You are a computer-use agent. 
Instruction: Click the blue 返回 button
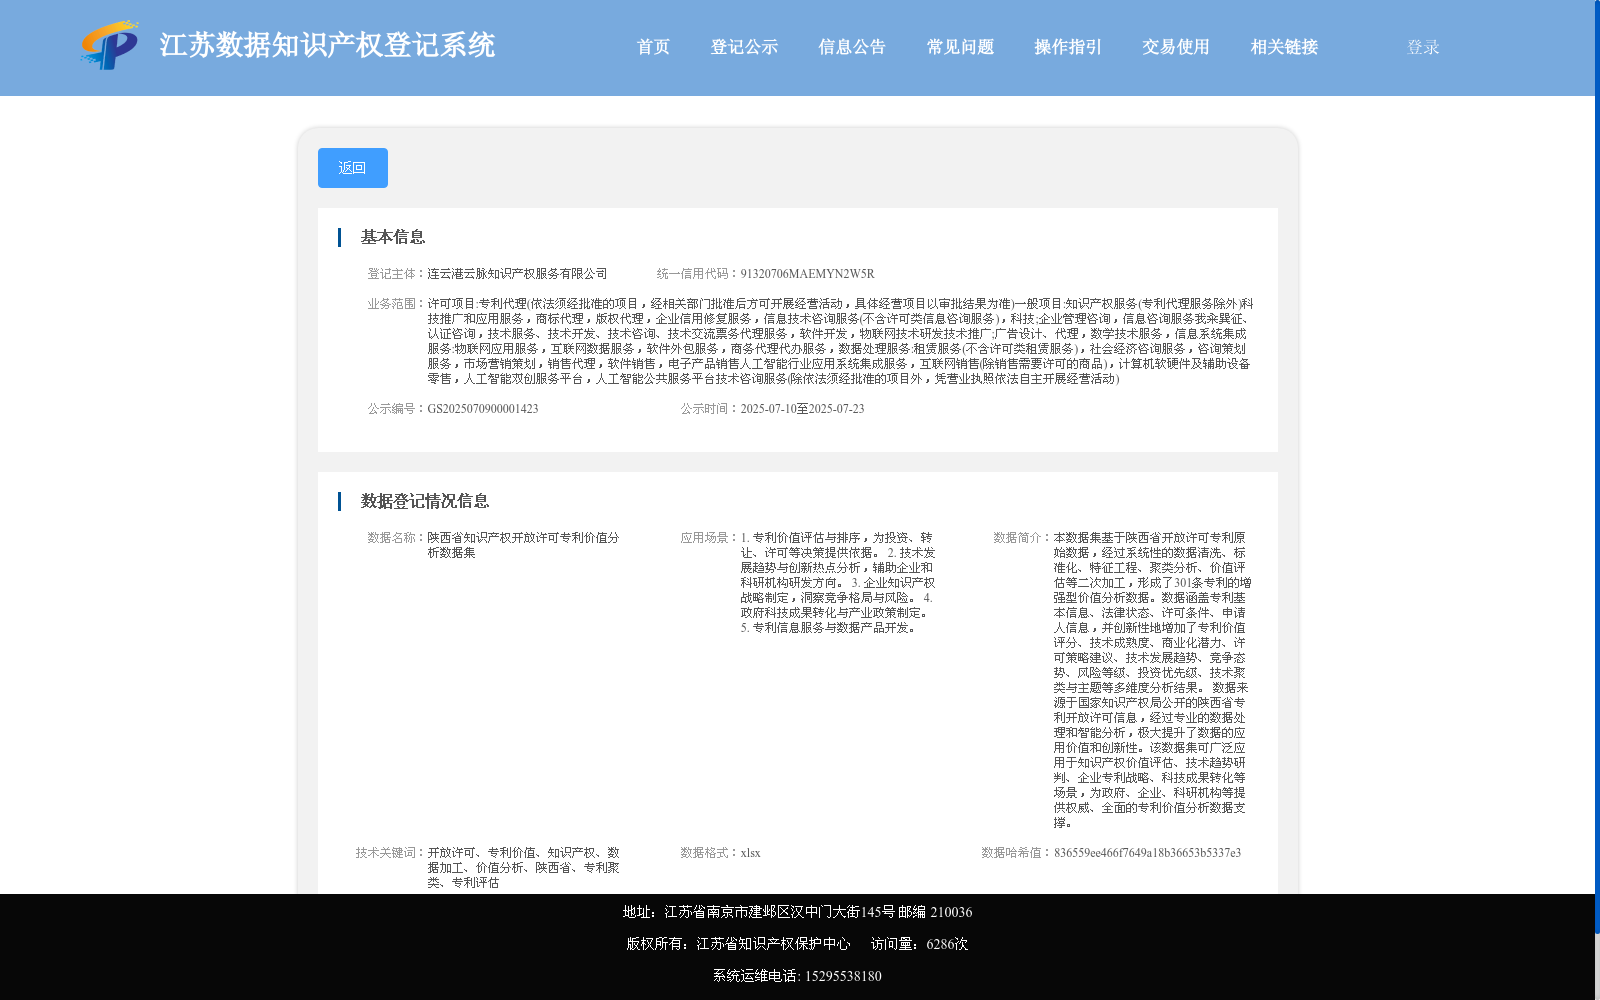(x=353, y=168)
